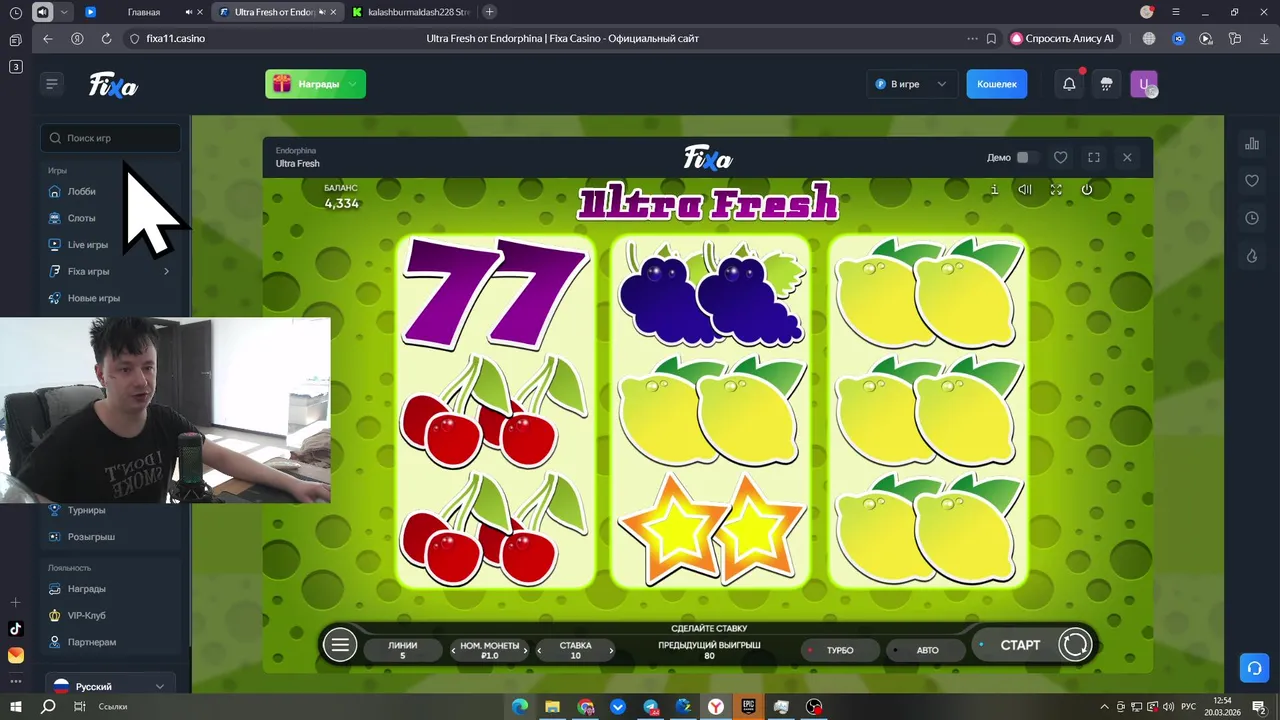Viewport: 1280px width, 720px height.
Task: Select Лобби in sidebar
Action: coord(82,191)
